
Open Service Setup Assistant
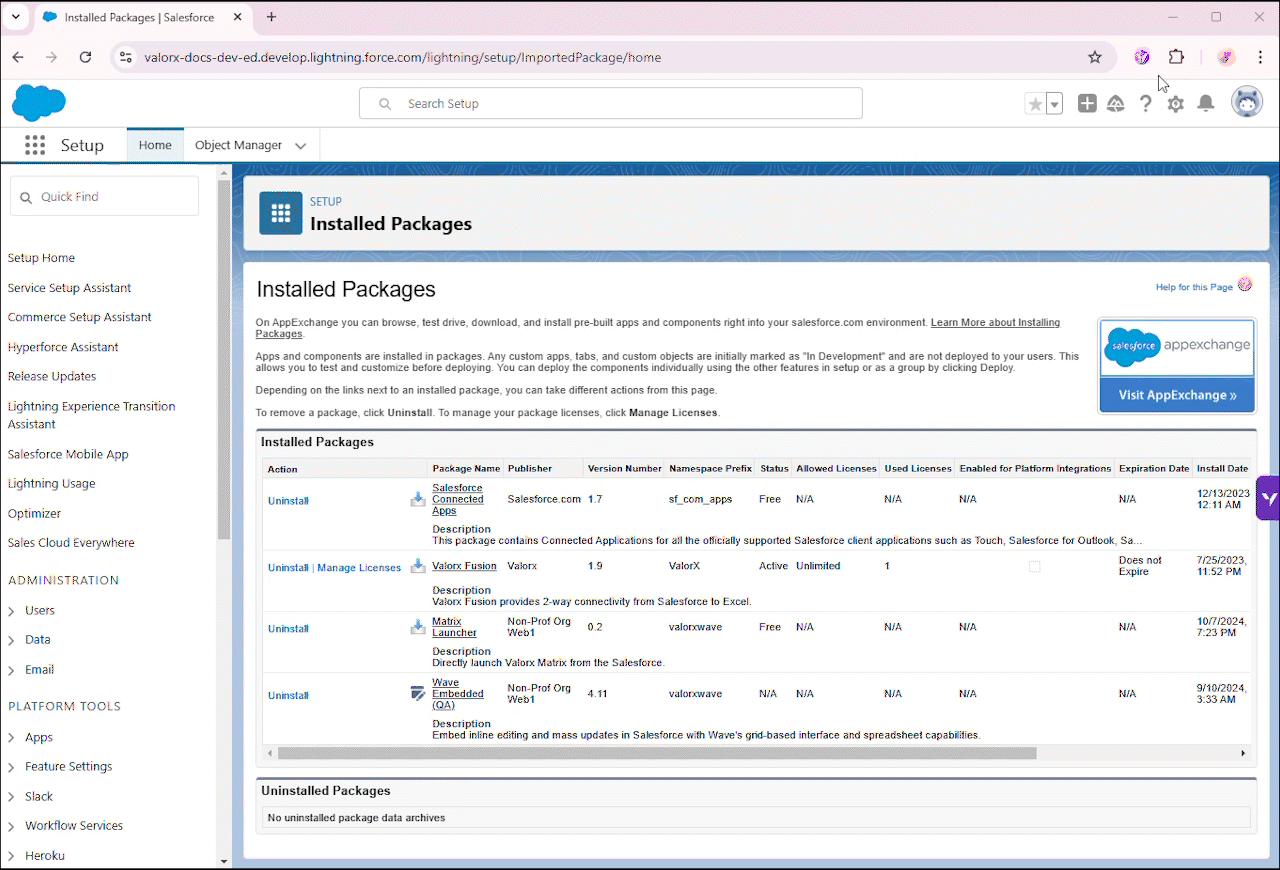[x=69, y=288]
